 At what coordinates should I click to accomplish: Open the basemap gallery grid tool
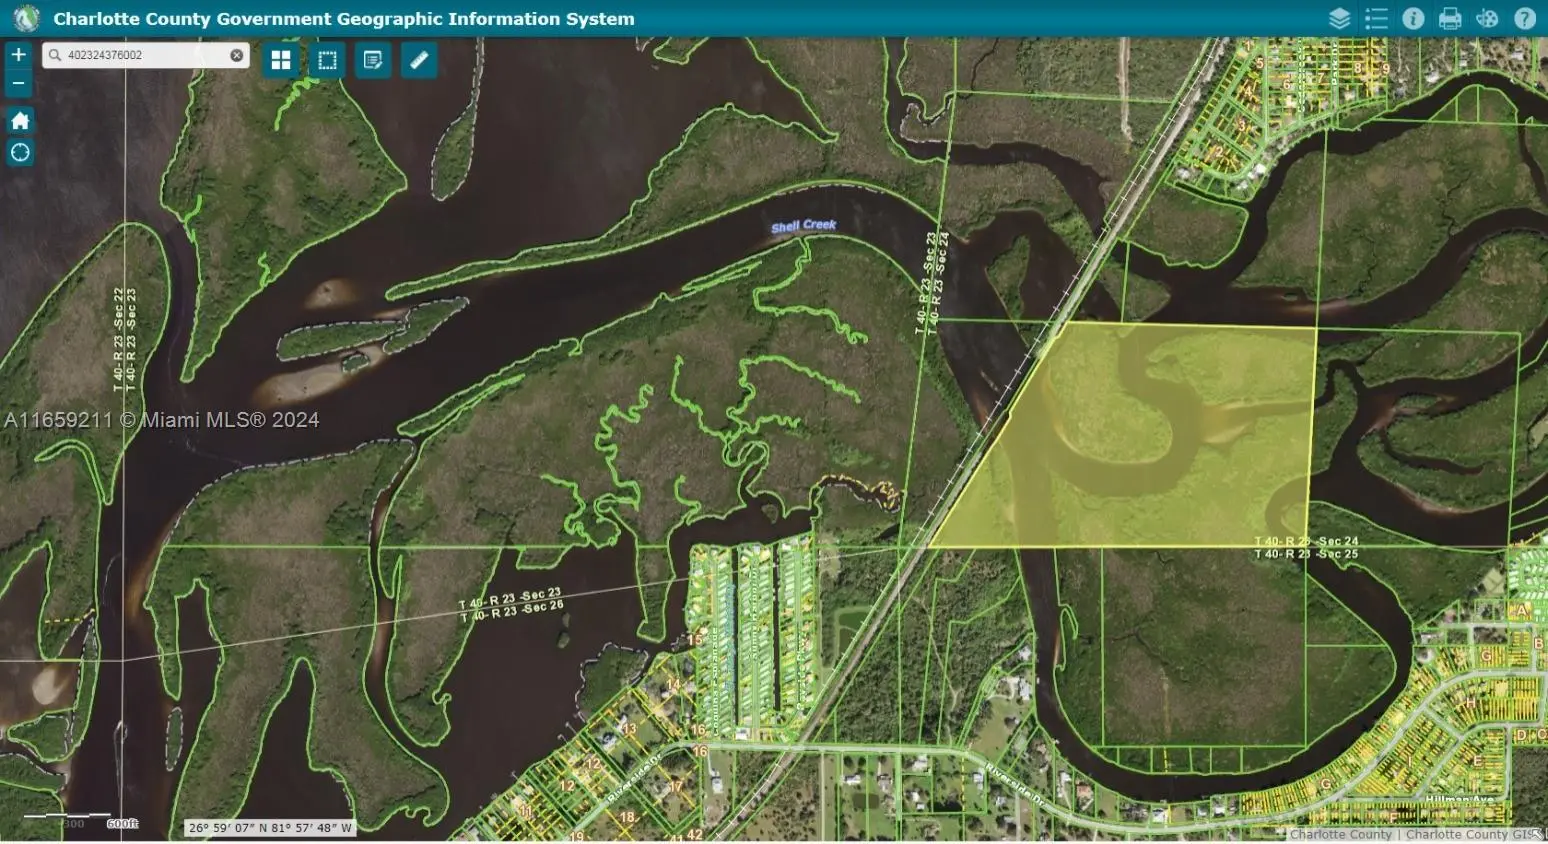(x=281, y=61)
